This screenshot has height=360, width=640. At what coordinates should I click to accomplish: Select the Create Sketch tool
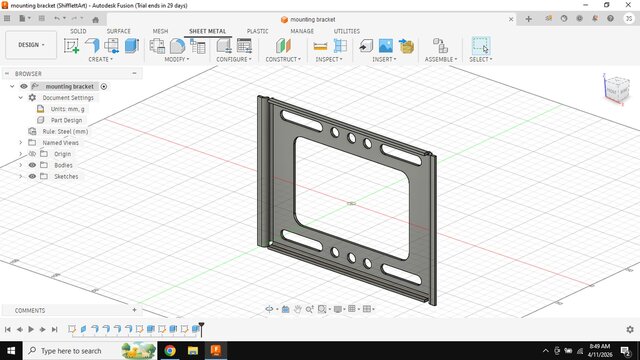click(x=71, y=46)
